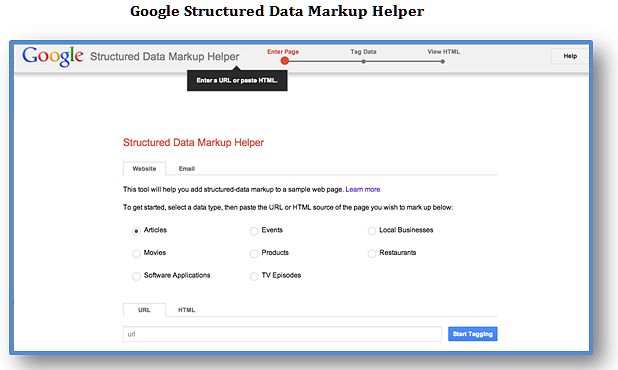Choose the Events data type
The width and height of the screenshot is (618, 370).
pos(254,231)
